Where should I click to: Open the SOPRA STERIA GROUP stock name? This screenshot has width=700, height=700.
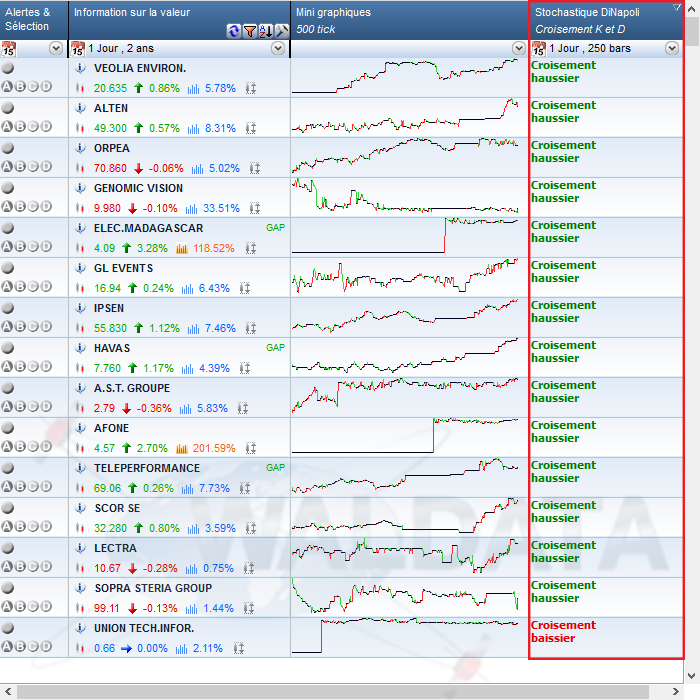(x=153, y=588)
